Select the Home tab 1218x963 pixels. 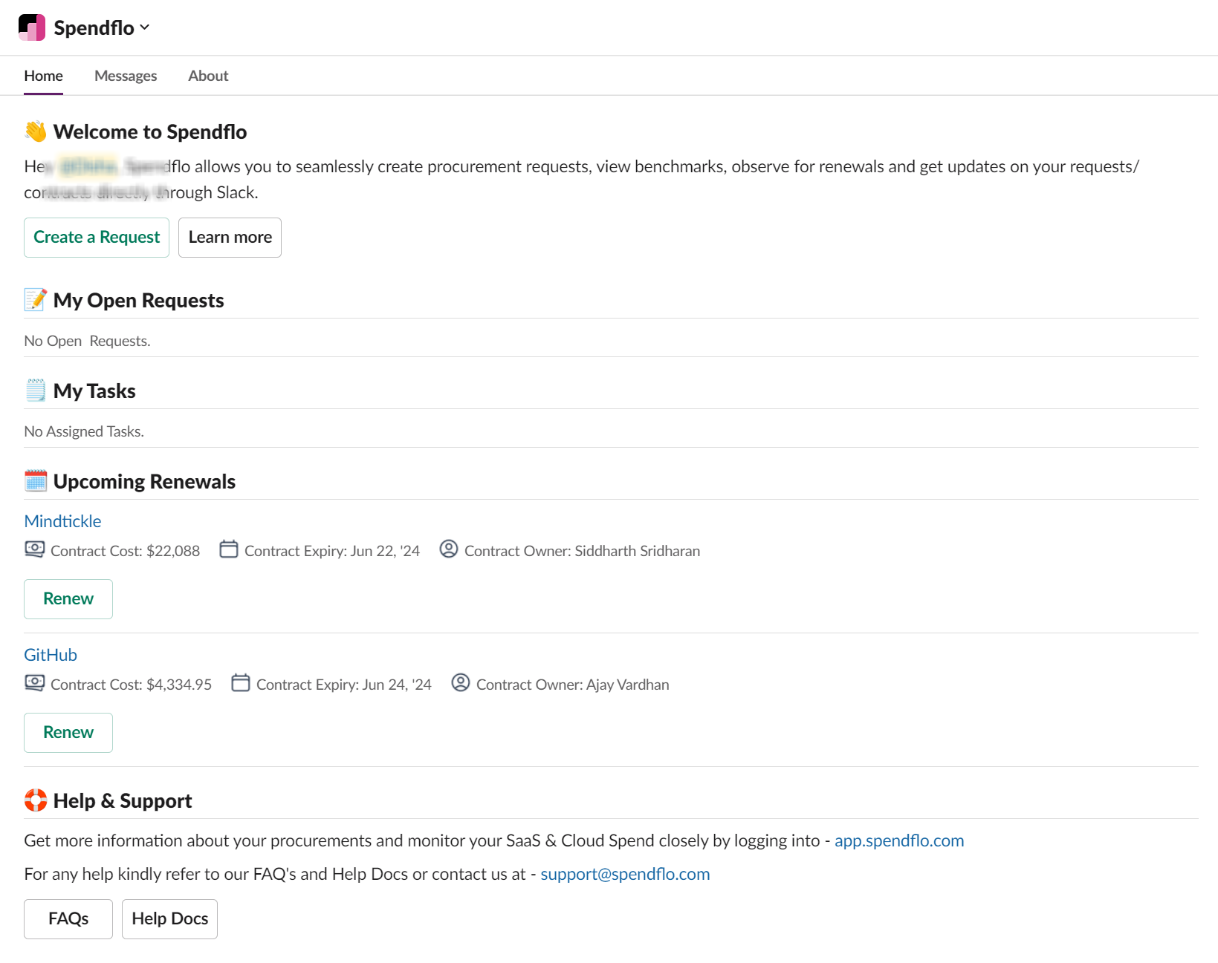click(x=43, y=76)
